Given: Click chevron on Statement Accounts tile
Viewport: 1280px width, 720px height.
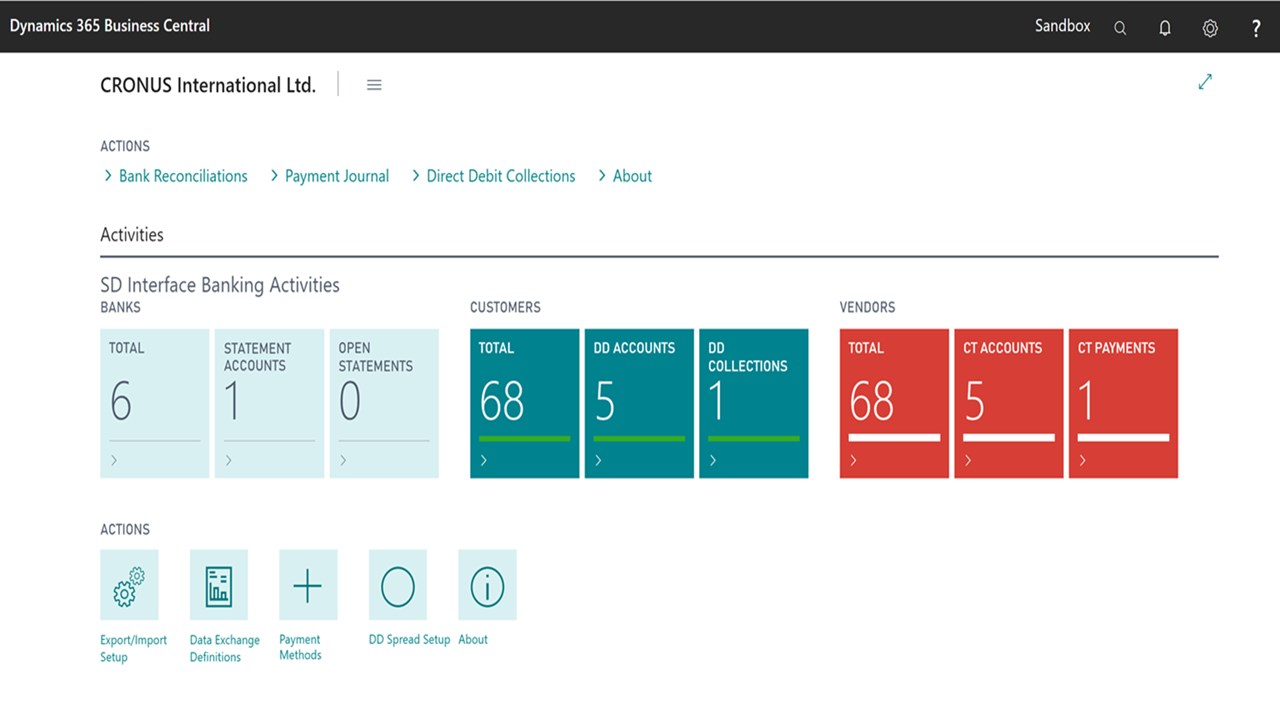Looking at the screenshot, I should [228, 460].
